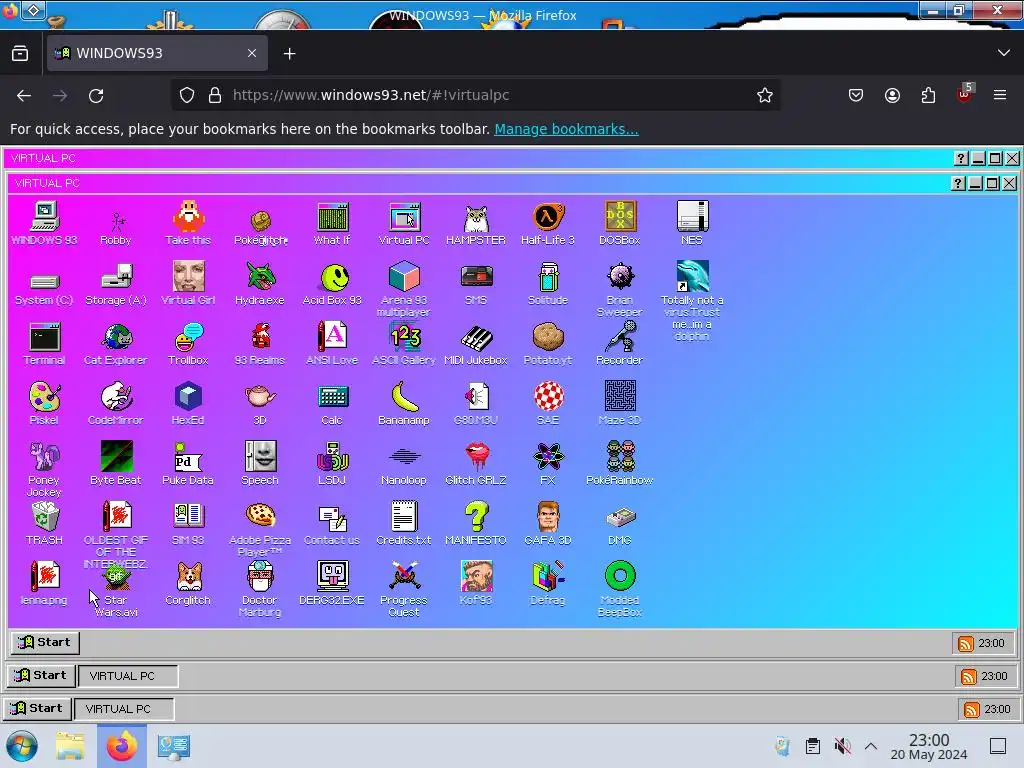Open the Terminal desktop icon
The height and width of the screenshot is (768, 1024).
click(44, 344)
